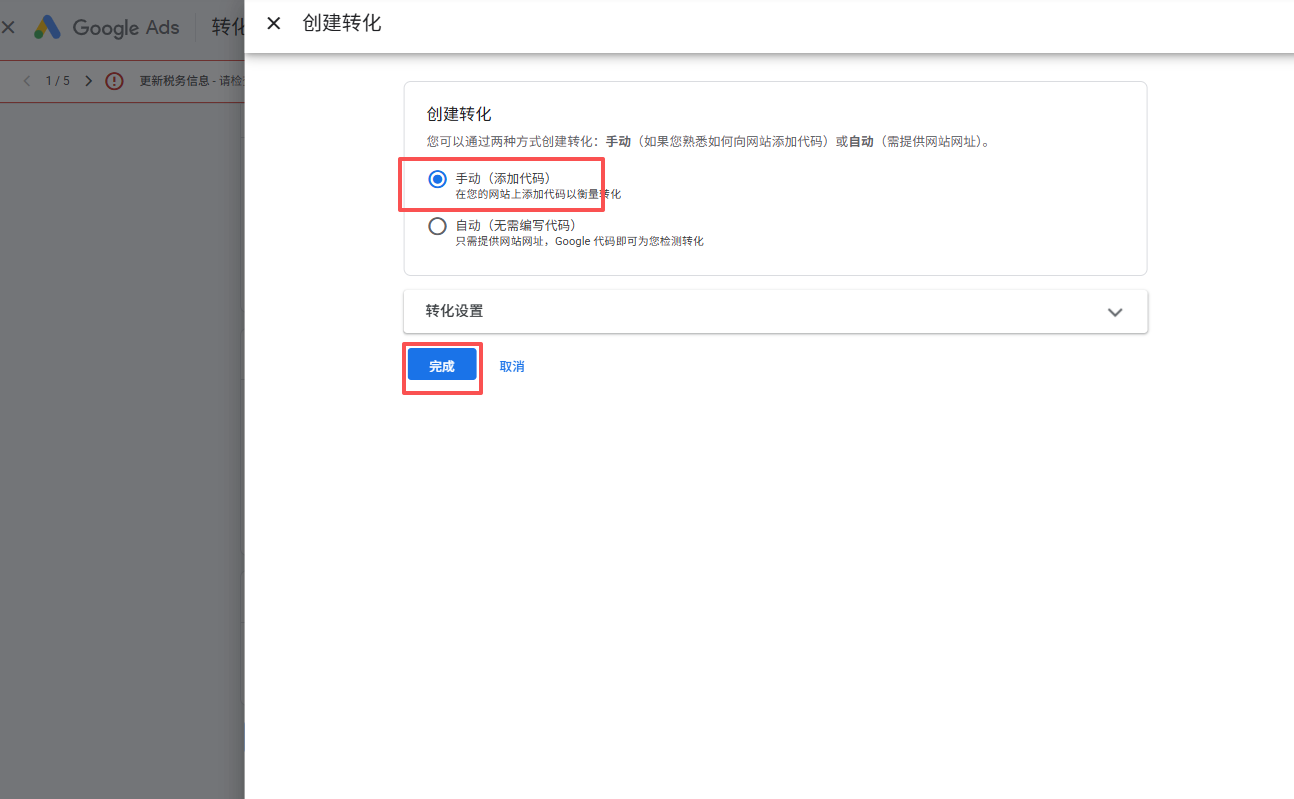Viewport: 1294px width, 799px height.
Task: Close the 创建转化 dialog with the X icon
Action: point(273,23)
